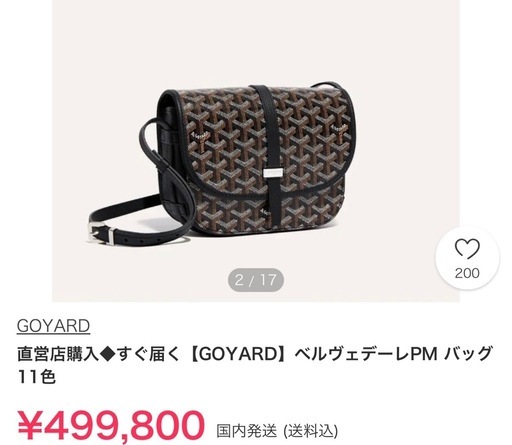Open the GOYARD brand link
This screenshot has width=512, height=445.
53,326
